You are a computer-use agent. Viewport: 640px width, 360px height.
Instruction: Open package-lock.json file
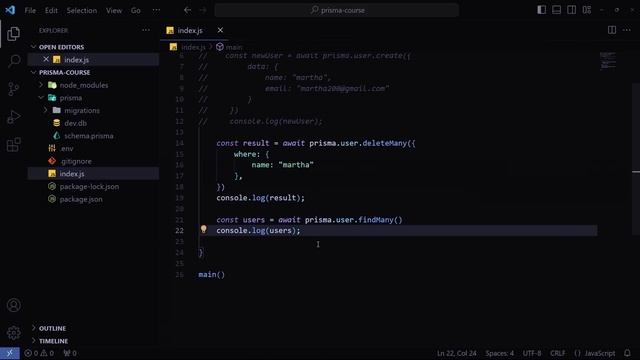pos(89,187)
